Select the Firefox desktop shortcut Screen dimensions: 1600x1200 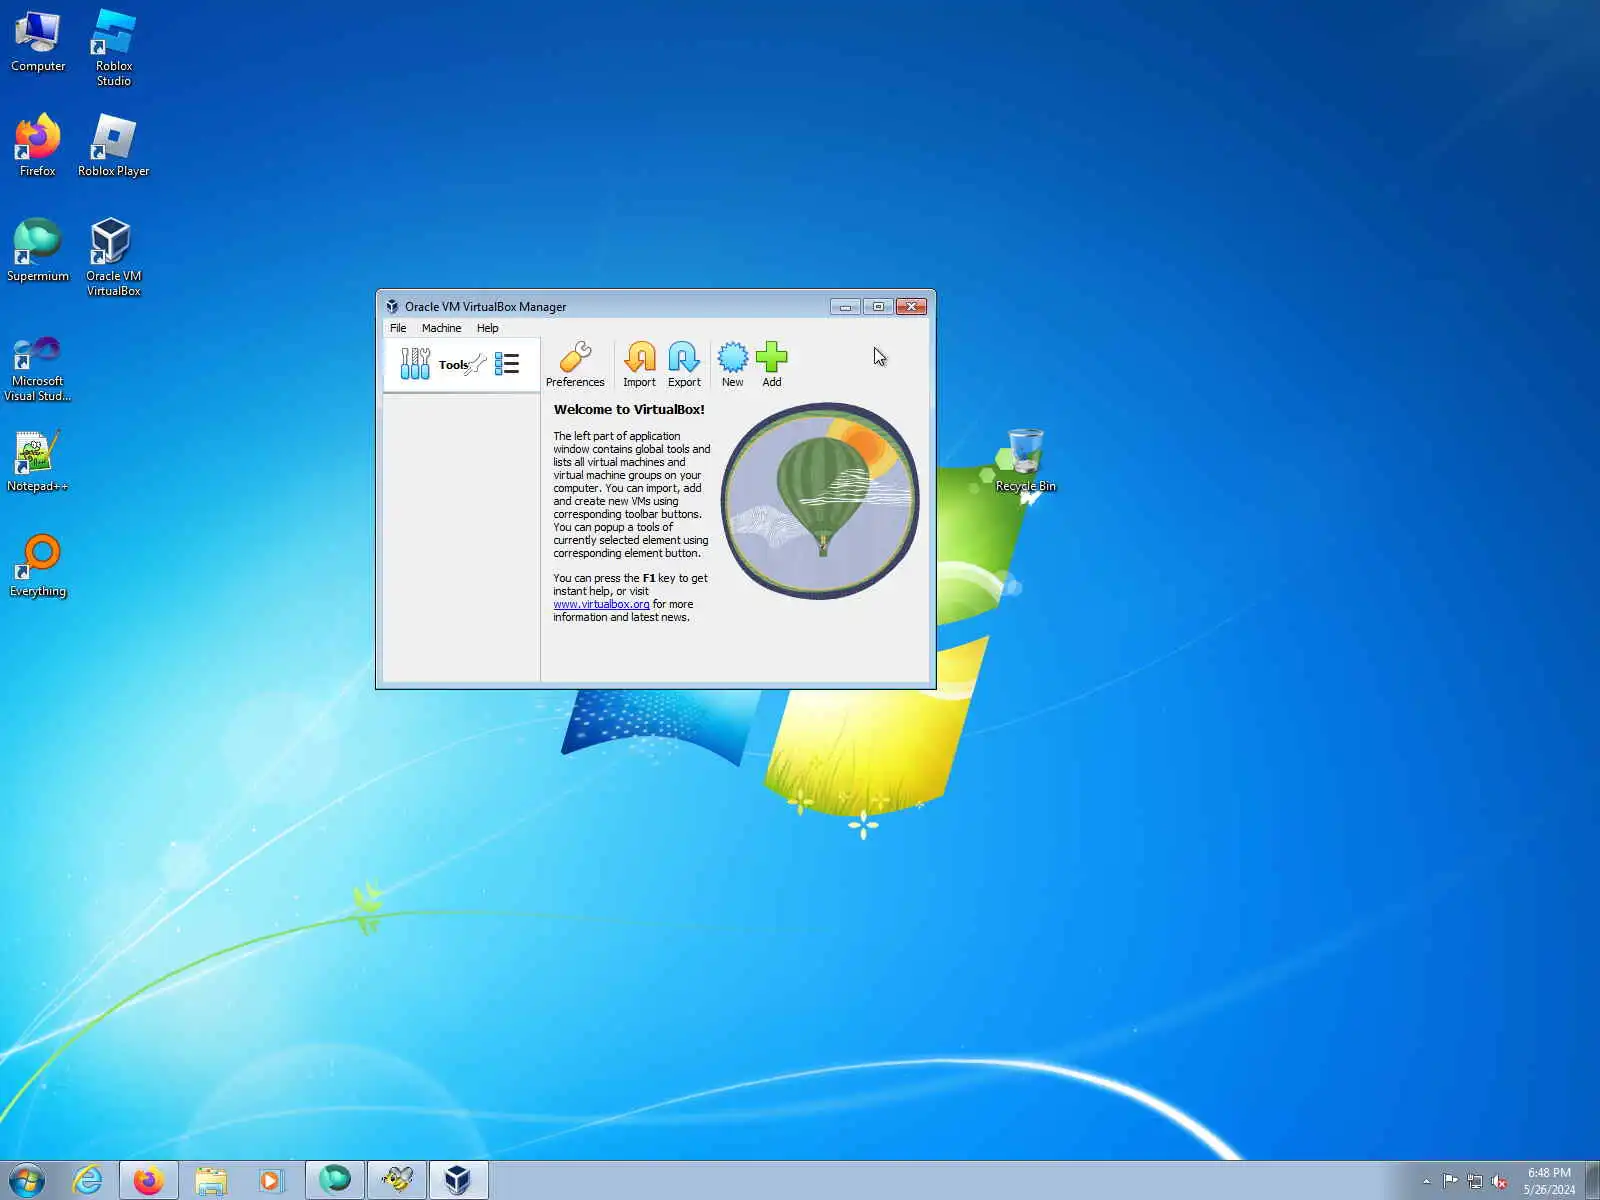[x=38, y=146]
